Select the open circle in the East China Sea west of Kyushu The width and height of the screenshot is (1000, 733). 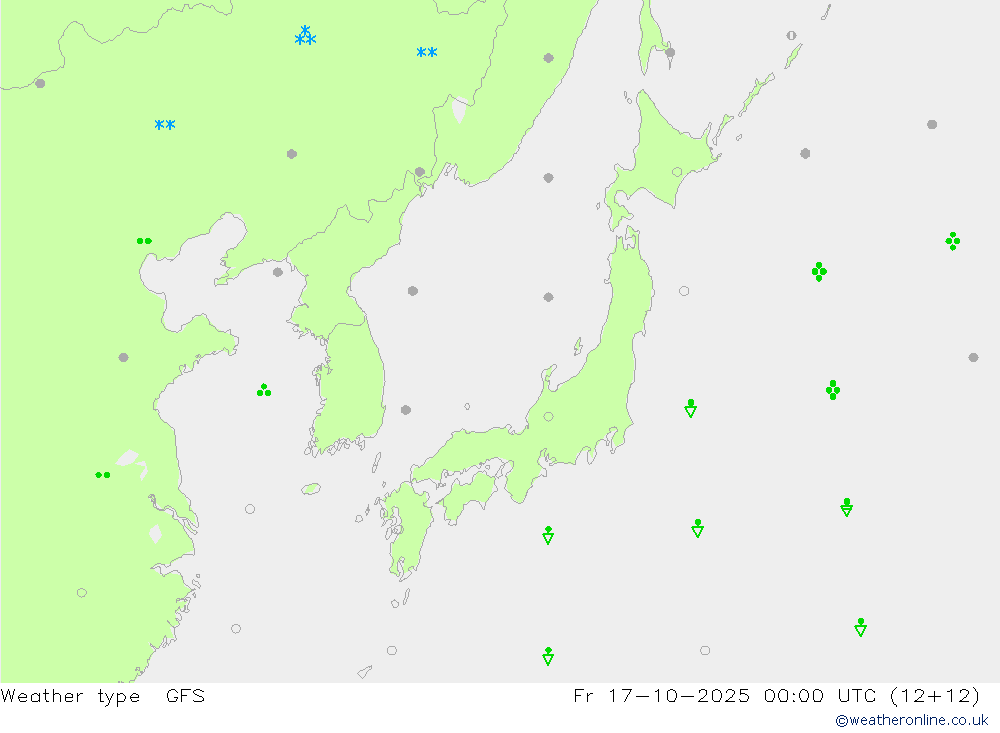point(250,509)
